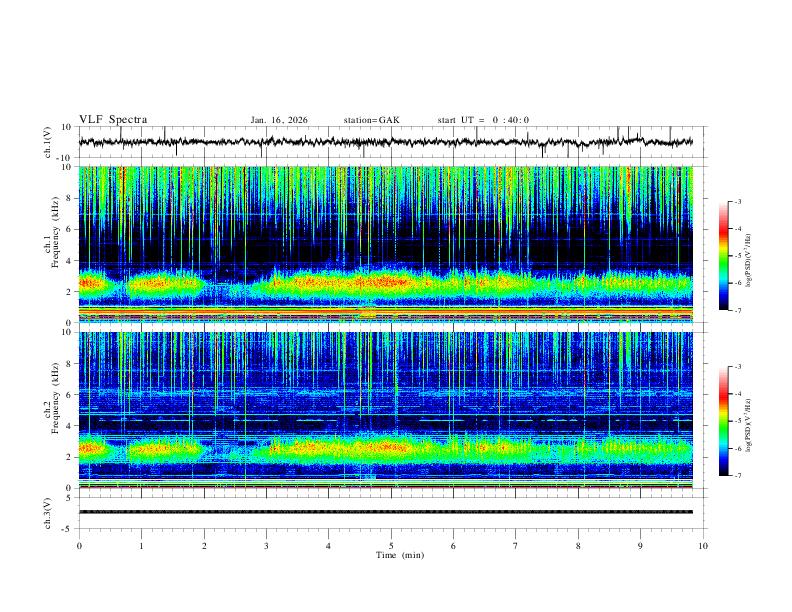Click the ch.1 spectrogram color scale bar
The width and height of the screenshot is (792, 612).
coord(723,256)
